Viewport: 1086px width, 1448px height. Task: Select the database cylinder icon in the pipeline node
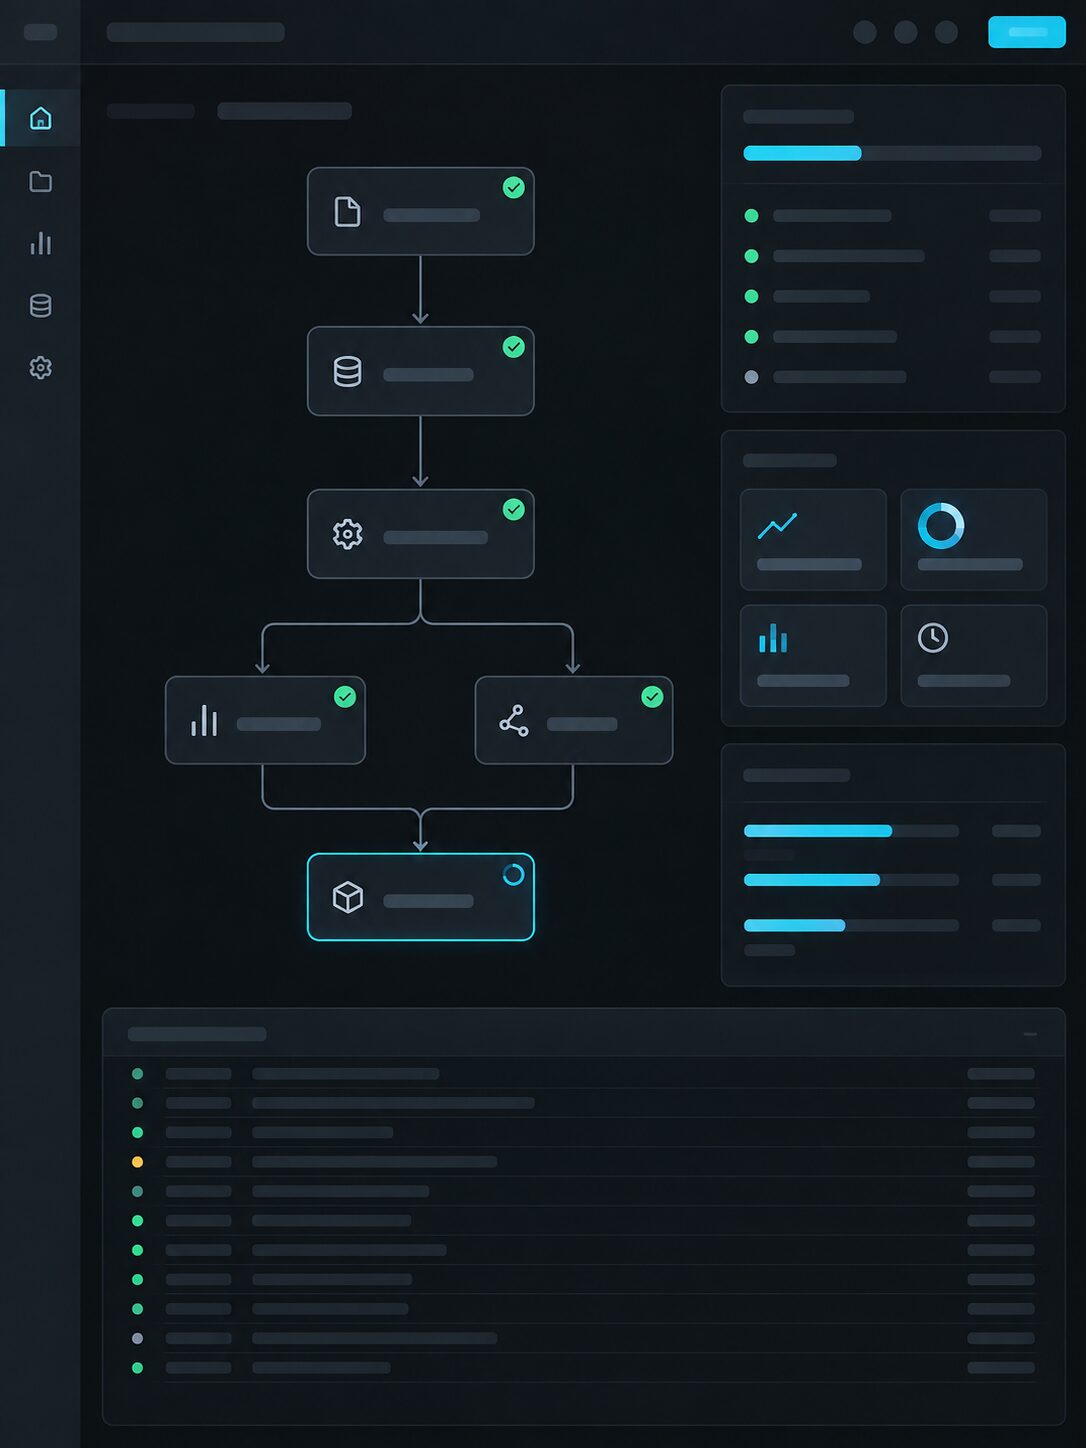tap(347, 372)
